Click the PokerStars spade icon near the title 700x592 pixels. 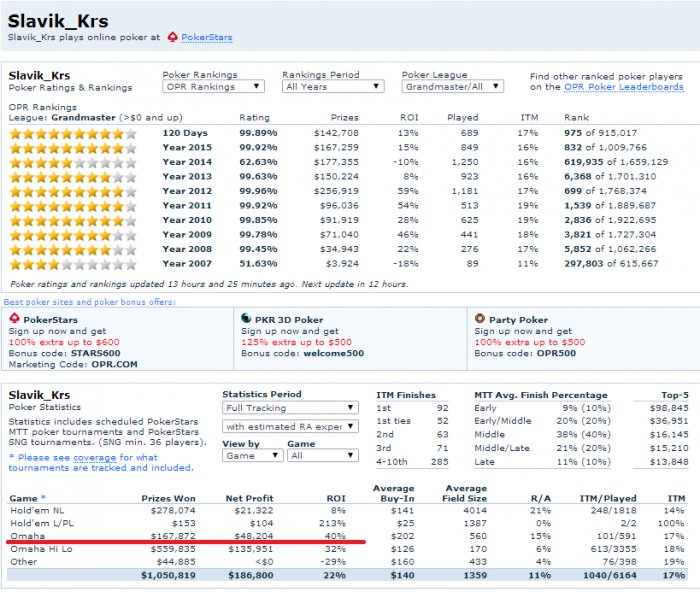[x=172, y=37]
